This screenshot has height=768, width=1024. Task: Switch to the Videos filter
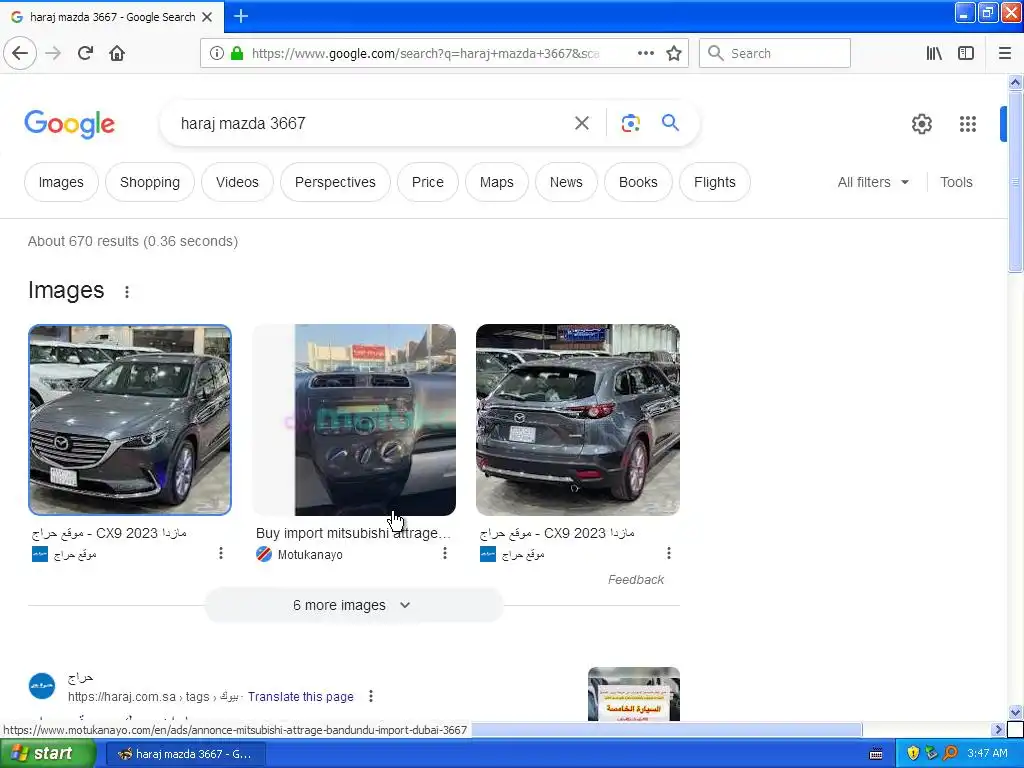tap(237, 182)
